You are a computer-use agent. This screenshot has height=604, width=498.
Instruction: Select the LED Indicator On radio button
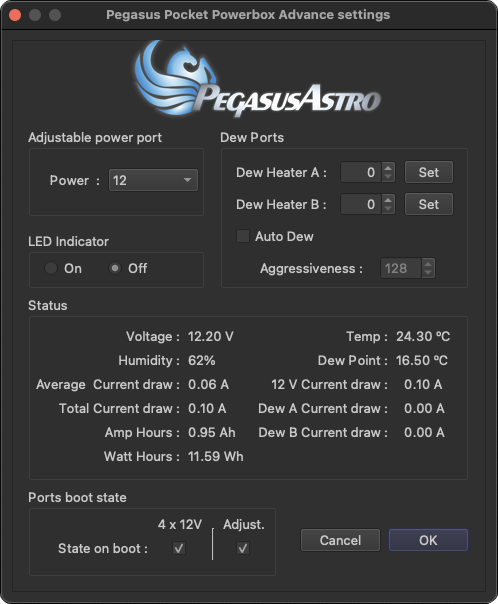(51, 268)
